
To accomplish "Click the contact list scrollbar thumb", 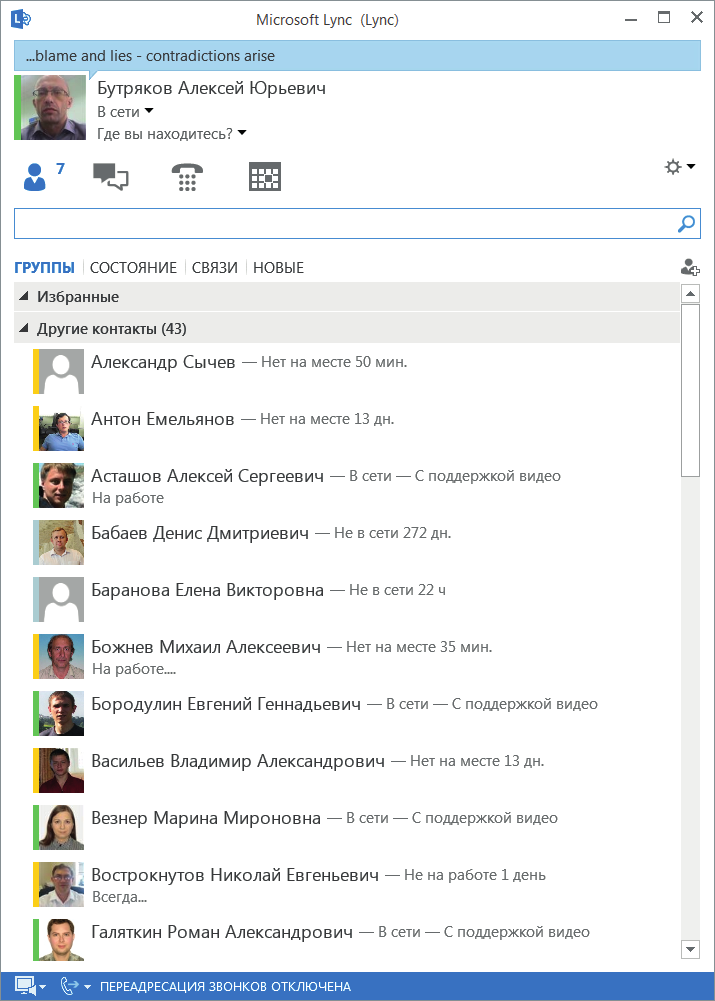I will (690, 391).
